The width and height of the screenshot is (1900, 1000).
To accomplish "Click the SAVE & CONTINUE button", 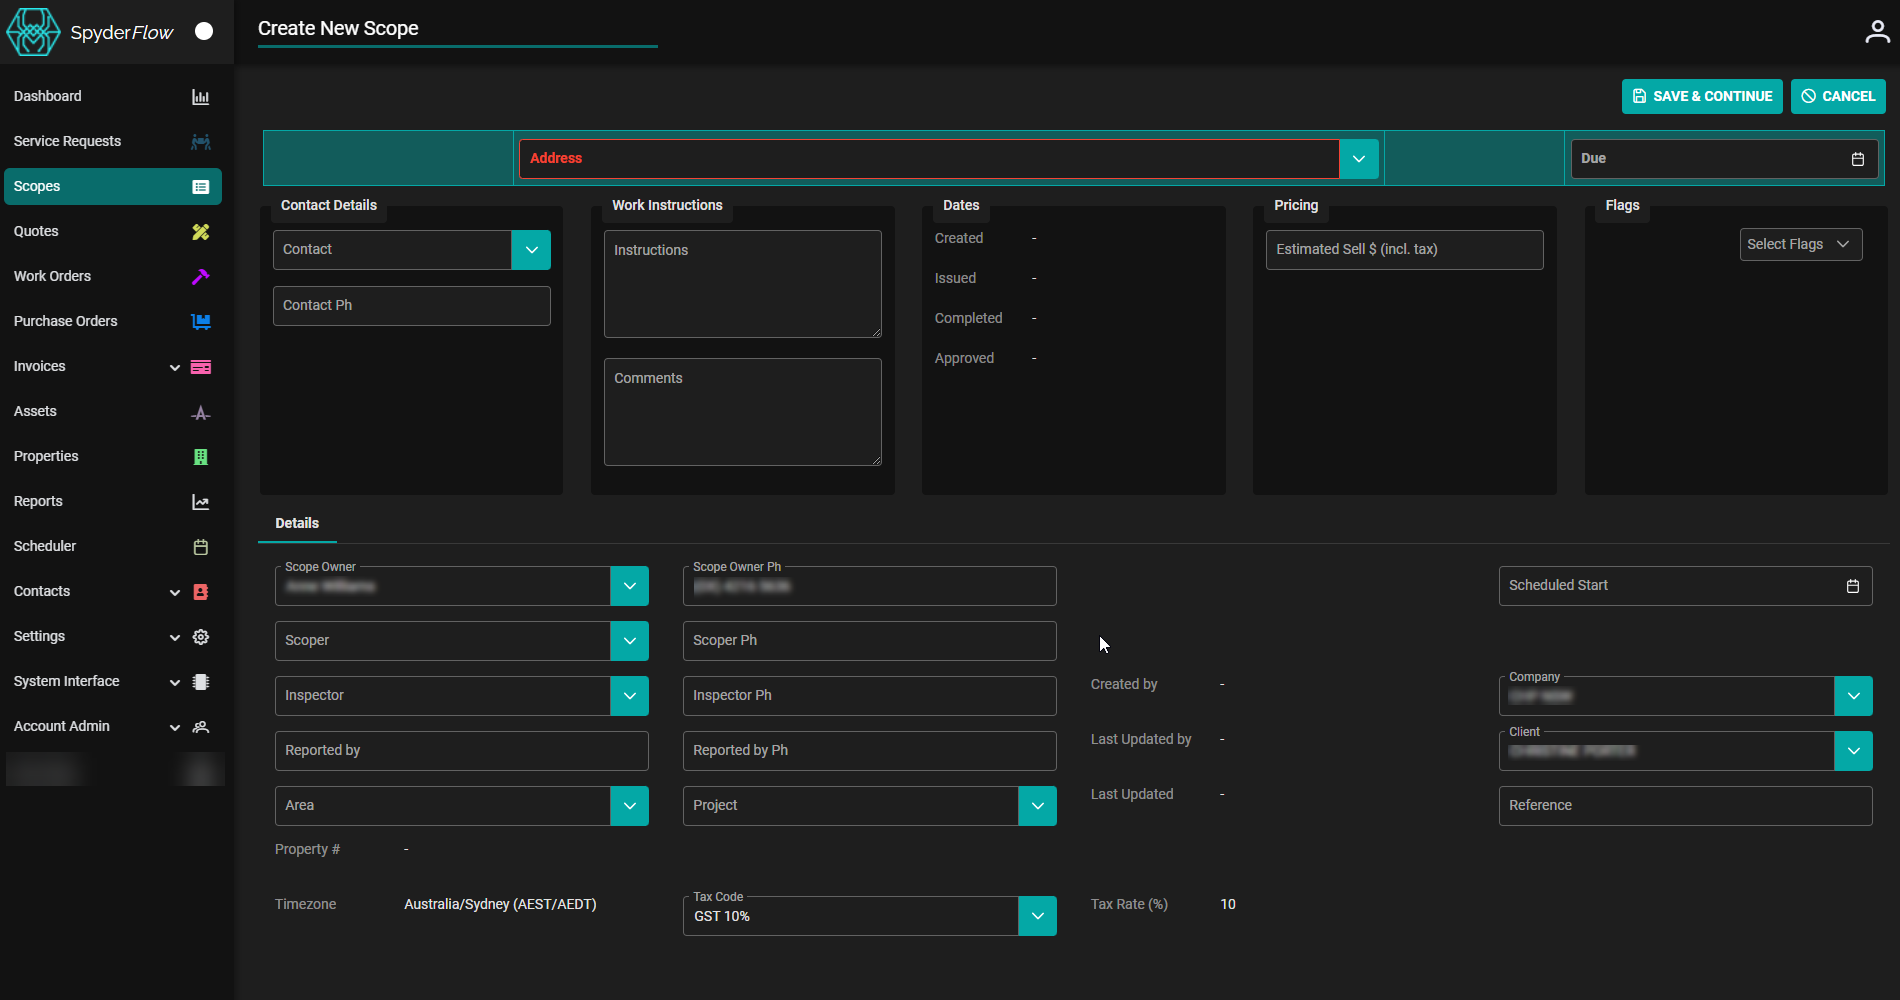I will click(x=1701, y=96).
